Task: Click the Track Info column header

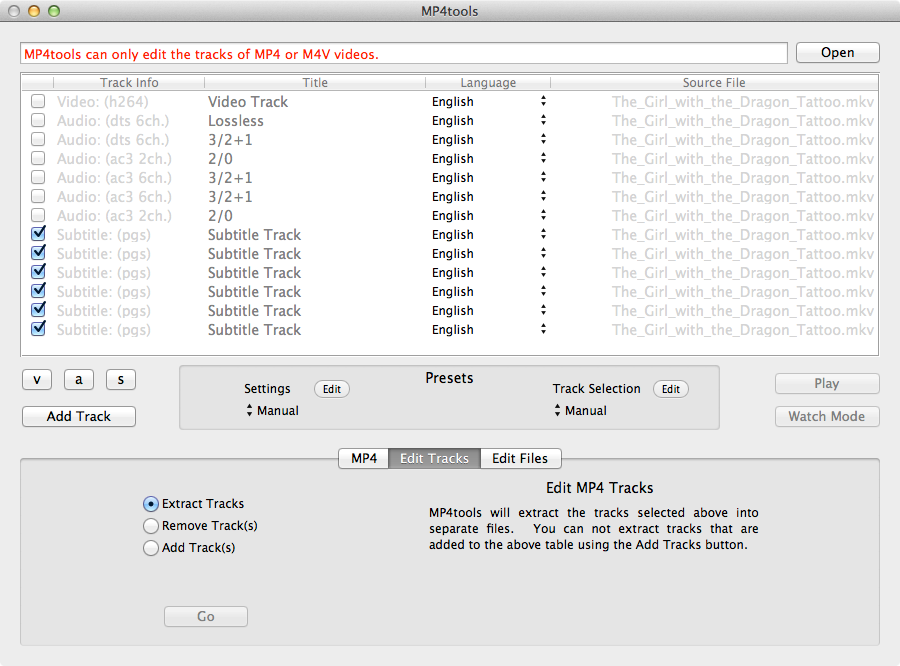Action: (129, 82)
